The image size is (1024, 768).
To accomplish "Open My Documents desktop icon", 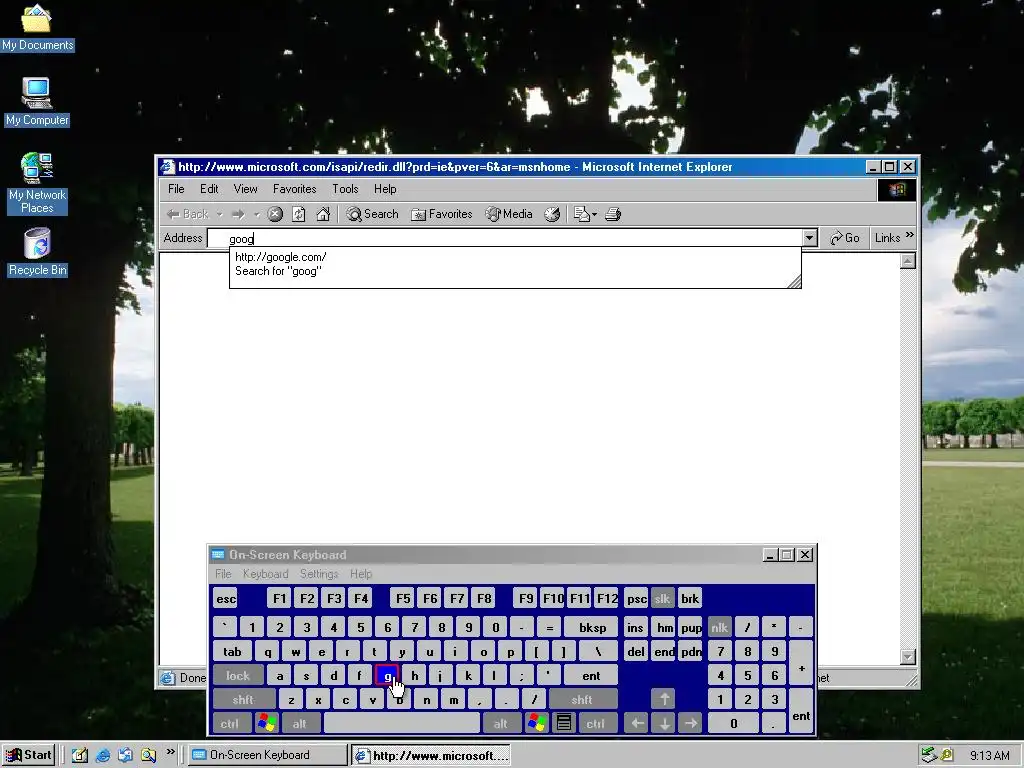I will pos(37,27).
